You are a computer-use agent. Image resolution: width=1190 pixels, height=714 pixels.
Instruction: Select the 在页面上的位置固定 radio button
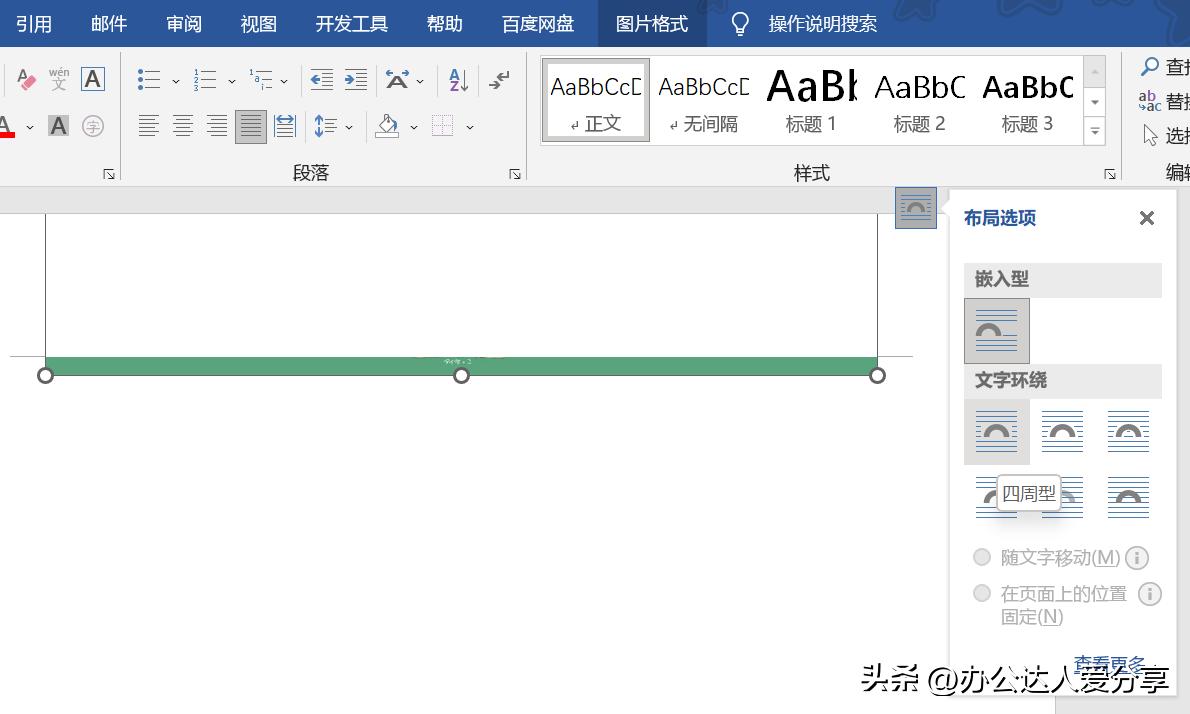(x=982, y=593)
